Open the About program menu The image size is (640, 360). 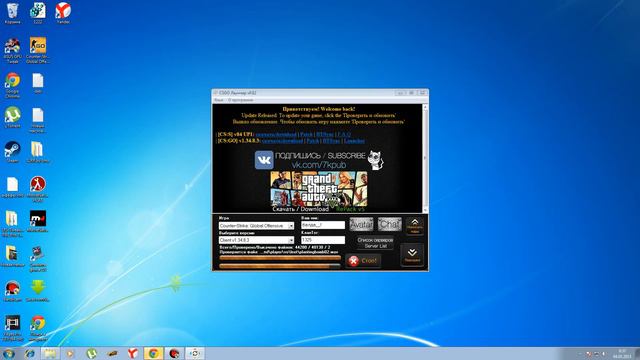click(241, 100)
